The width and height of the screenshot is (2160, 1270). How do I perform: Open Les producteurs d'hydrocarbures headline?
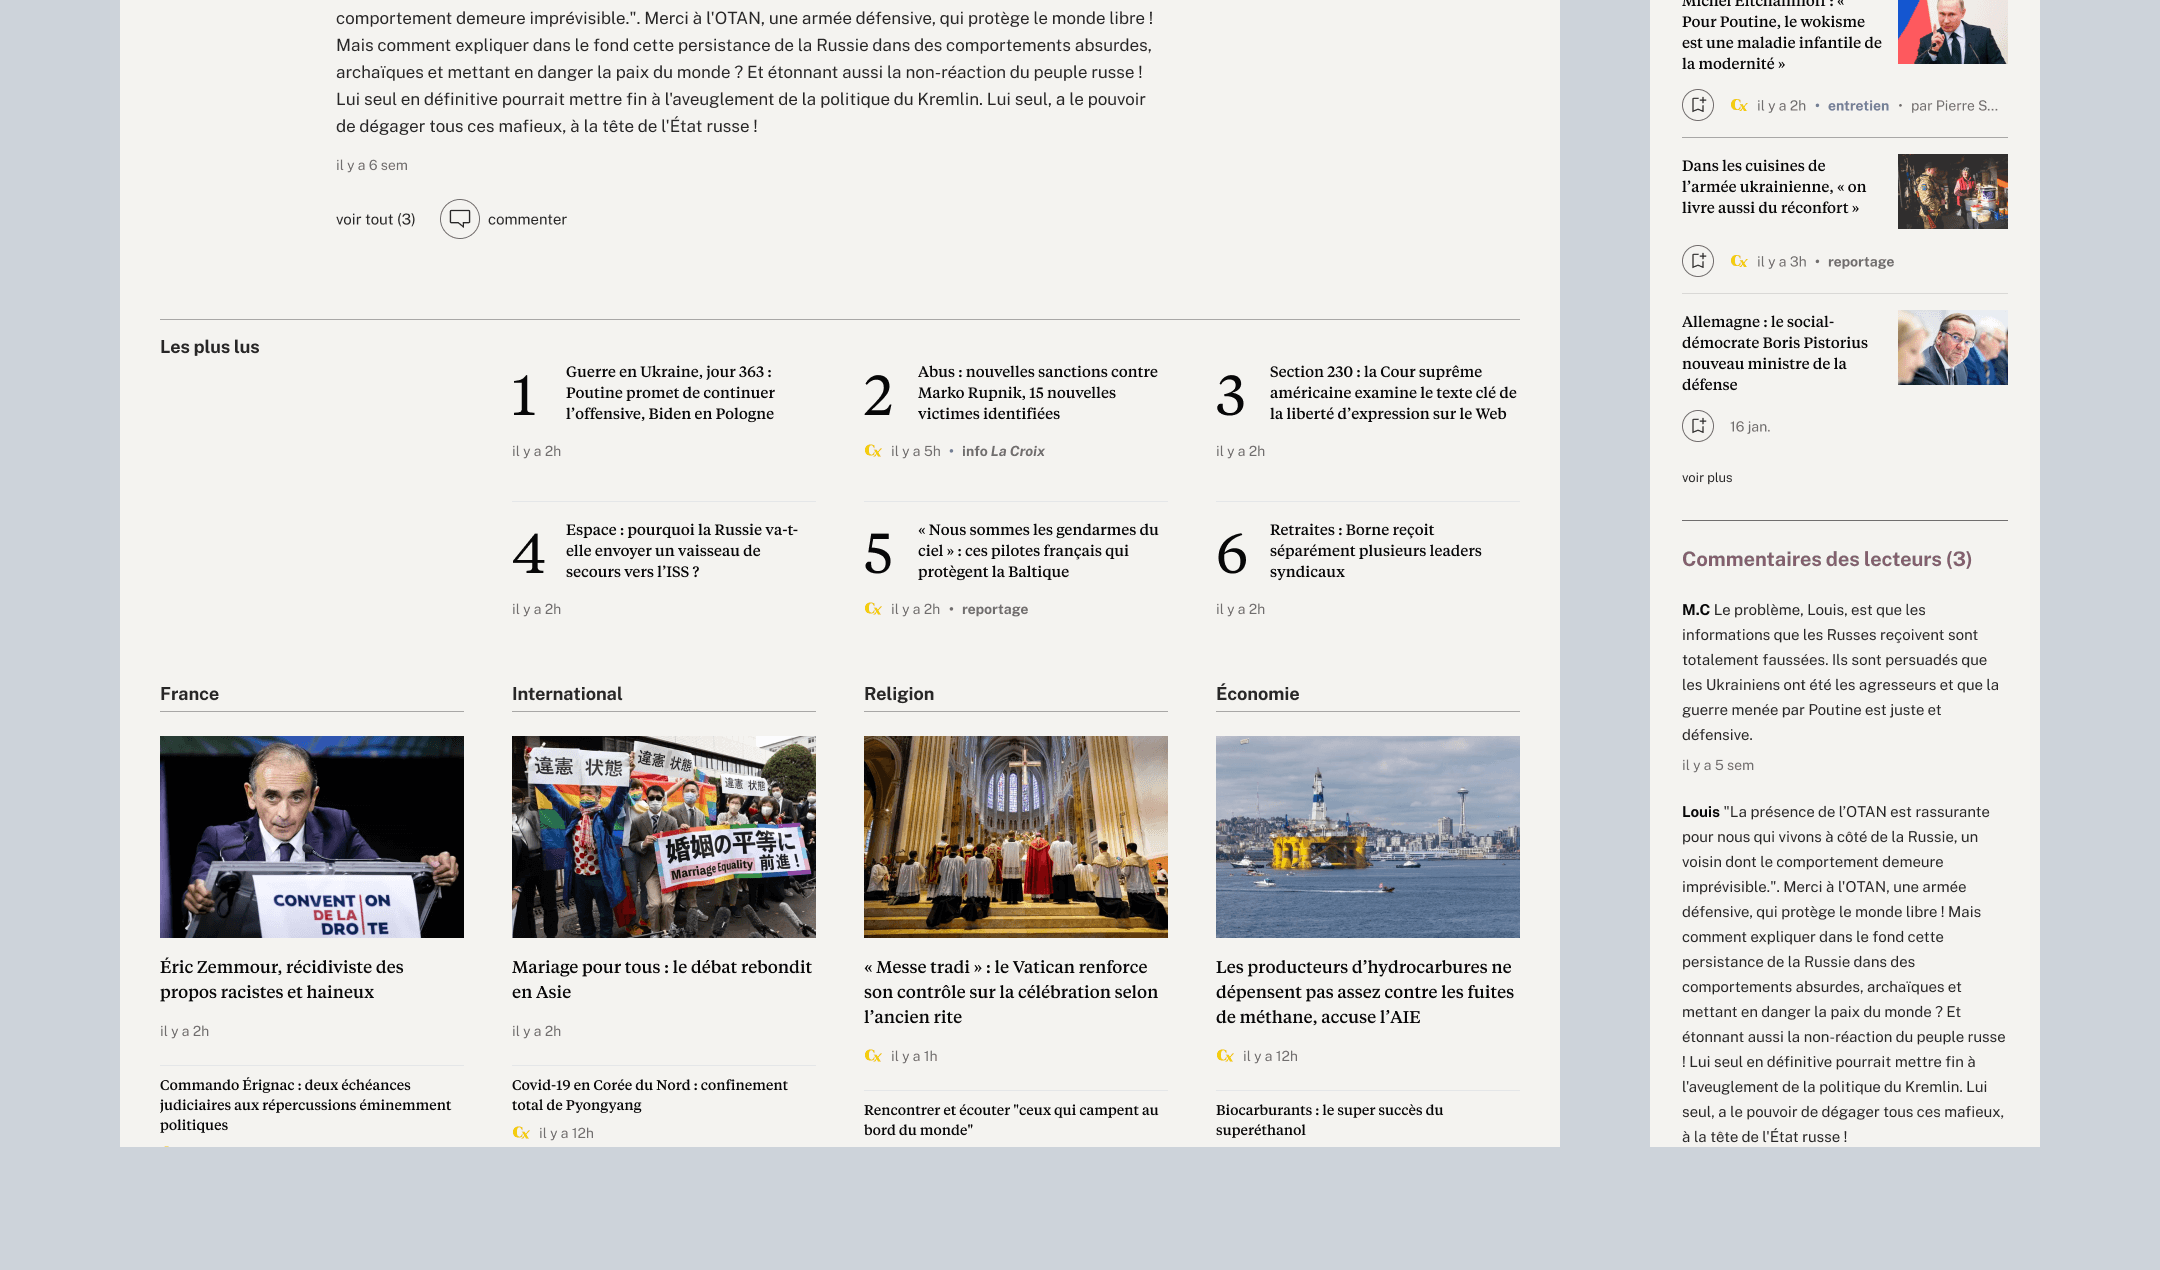1365,992
